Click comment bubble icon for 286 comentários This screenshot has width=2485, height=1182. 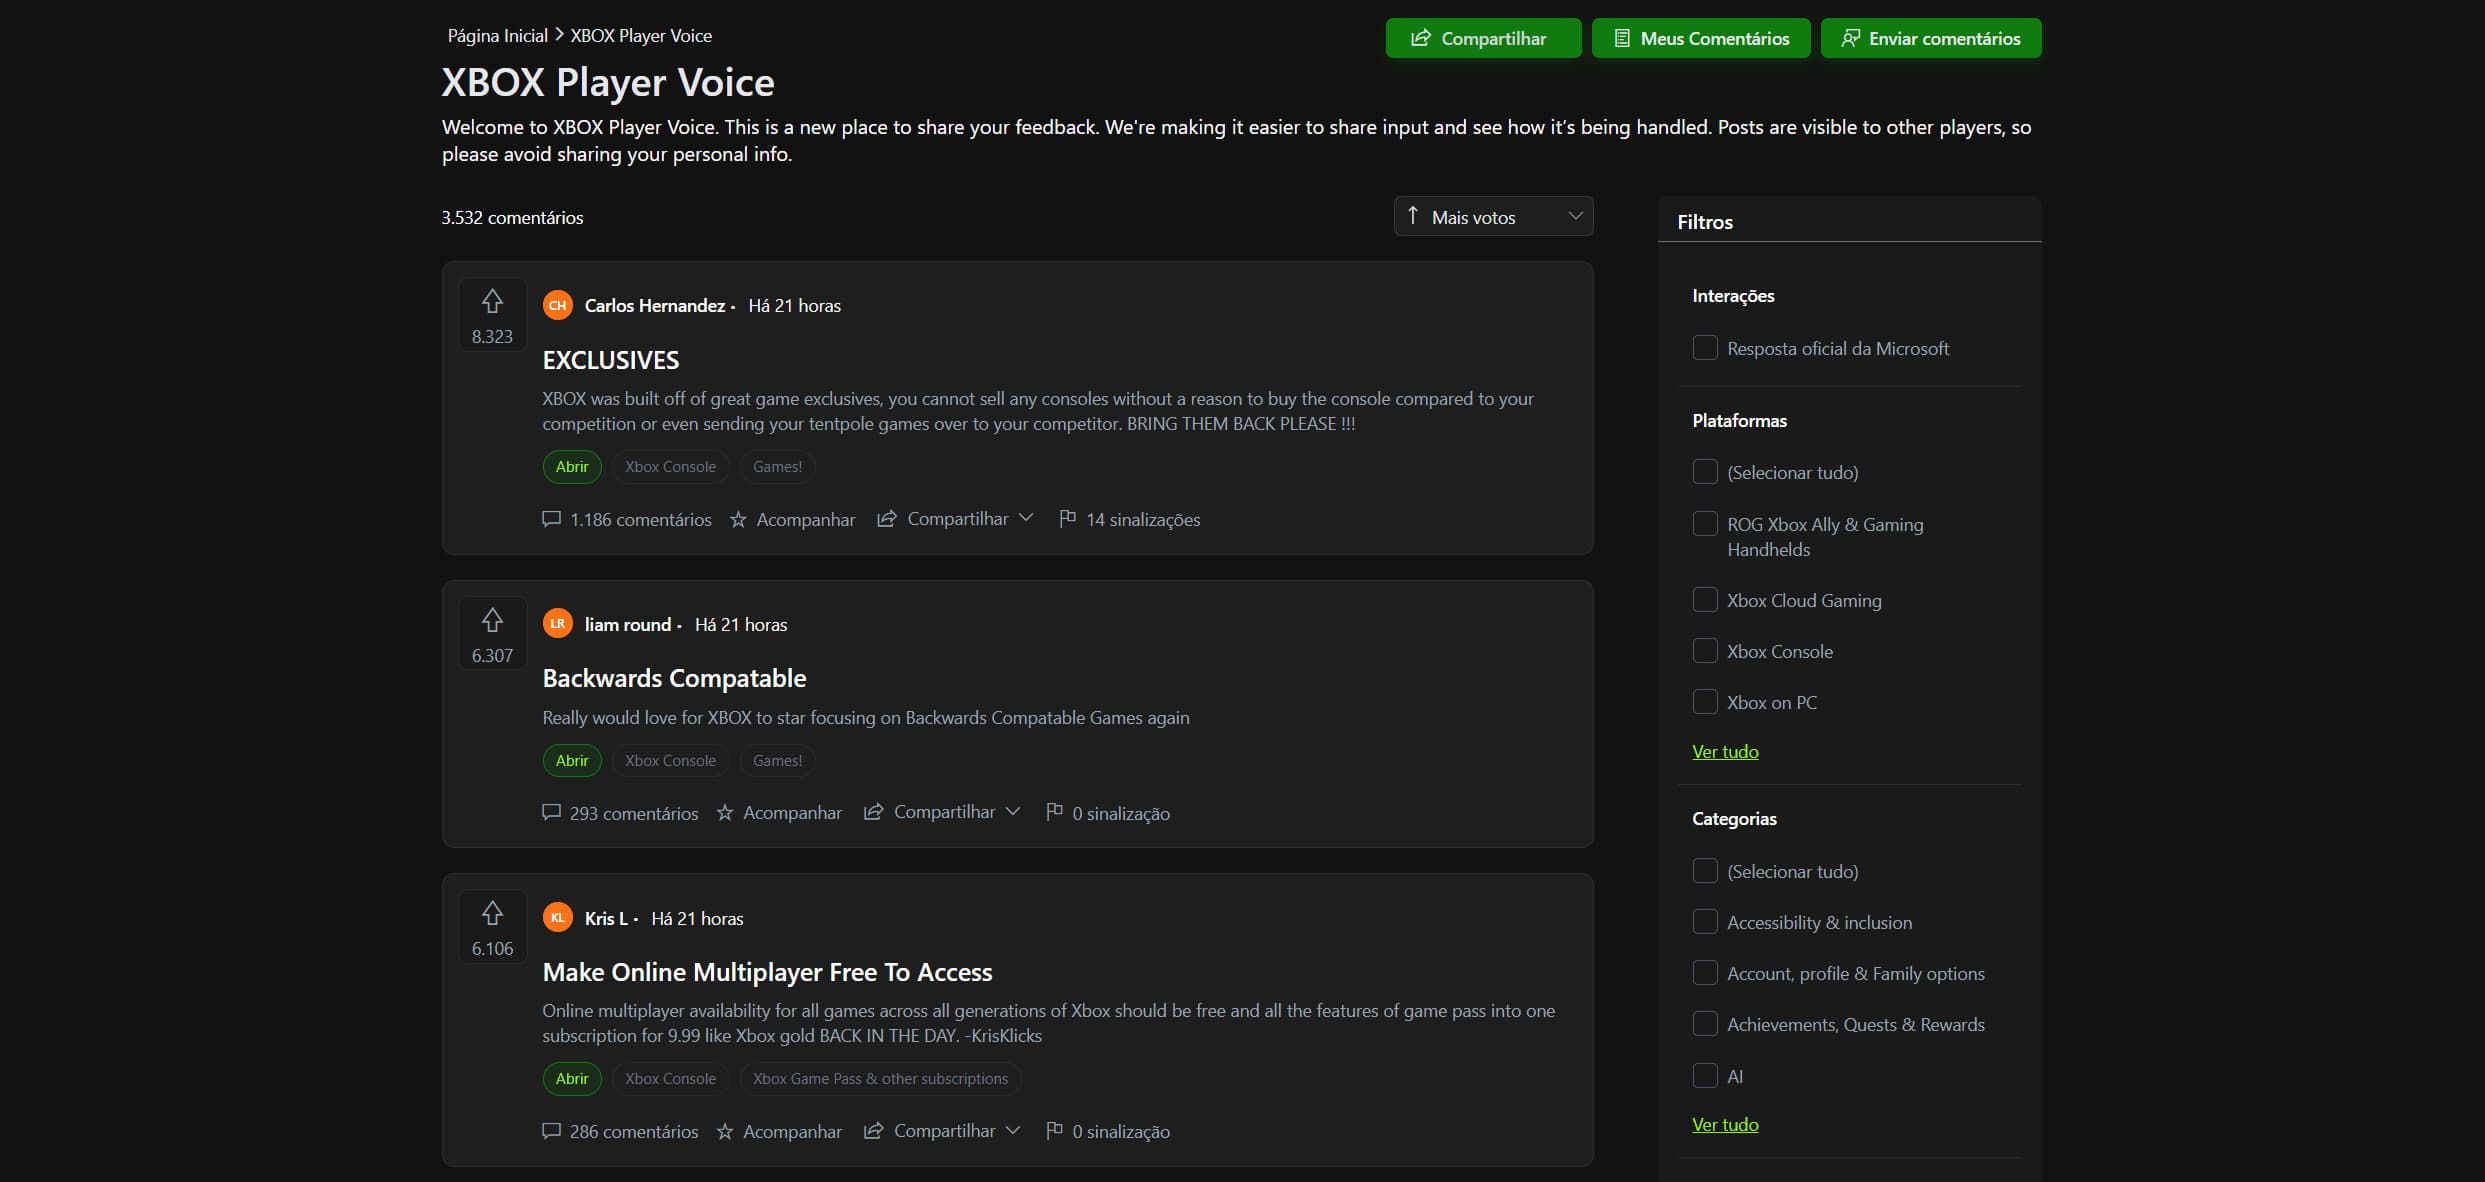pyautogui.click(x=551, y=1131)
